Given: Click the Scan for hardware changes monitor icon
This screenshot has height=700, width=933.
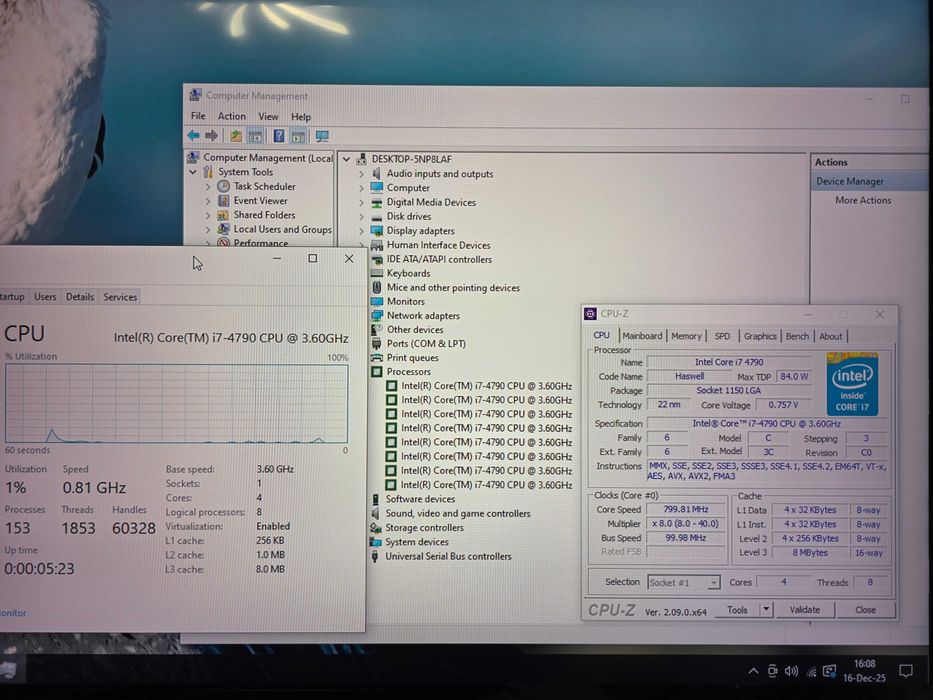Looking at the screenshot, I should (322, 136).
